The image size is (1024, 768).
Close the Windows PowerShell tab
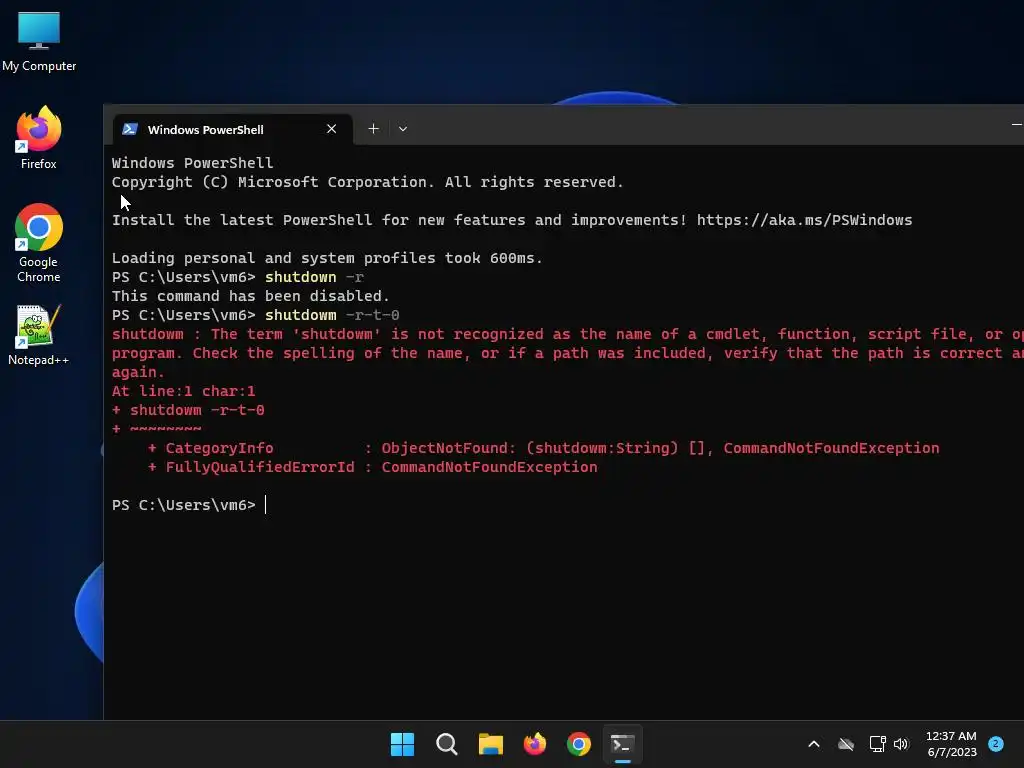332,129
